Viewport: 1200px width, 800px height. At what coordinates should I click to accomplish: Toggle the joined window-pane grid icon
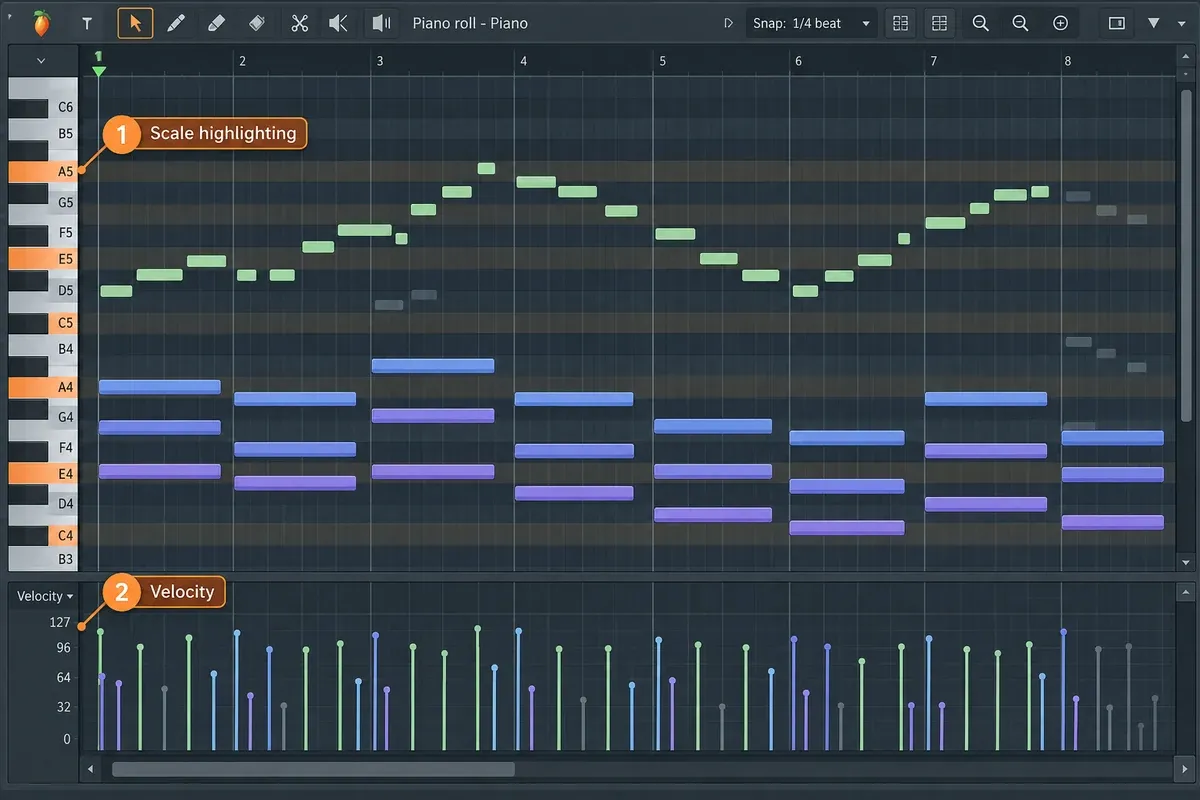(939, 23)
